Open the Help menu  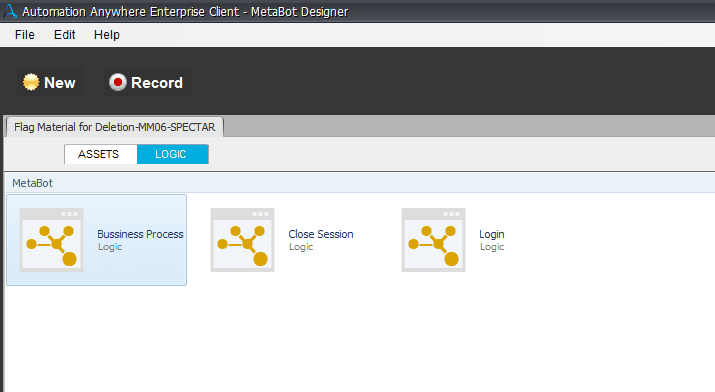[107, 35]
